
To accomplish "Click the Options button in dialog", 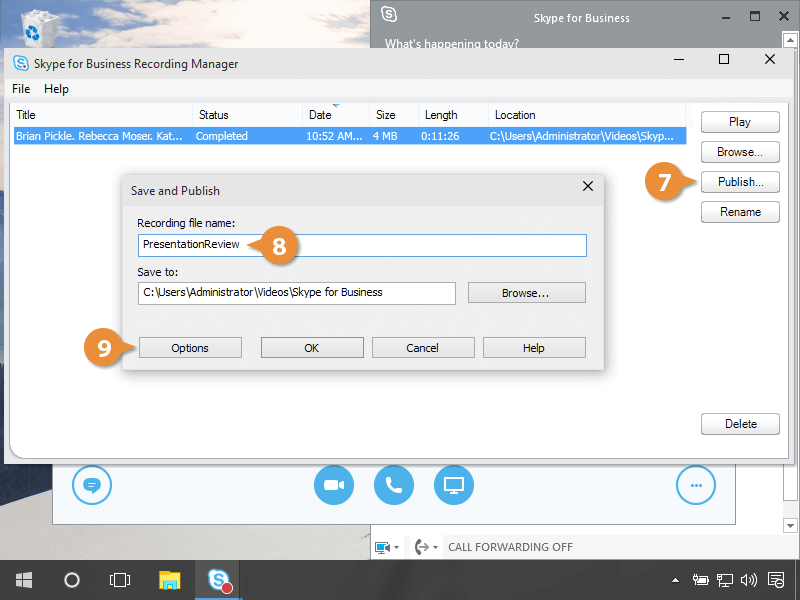I will click(190, 348).
